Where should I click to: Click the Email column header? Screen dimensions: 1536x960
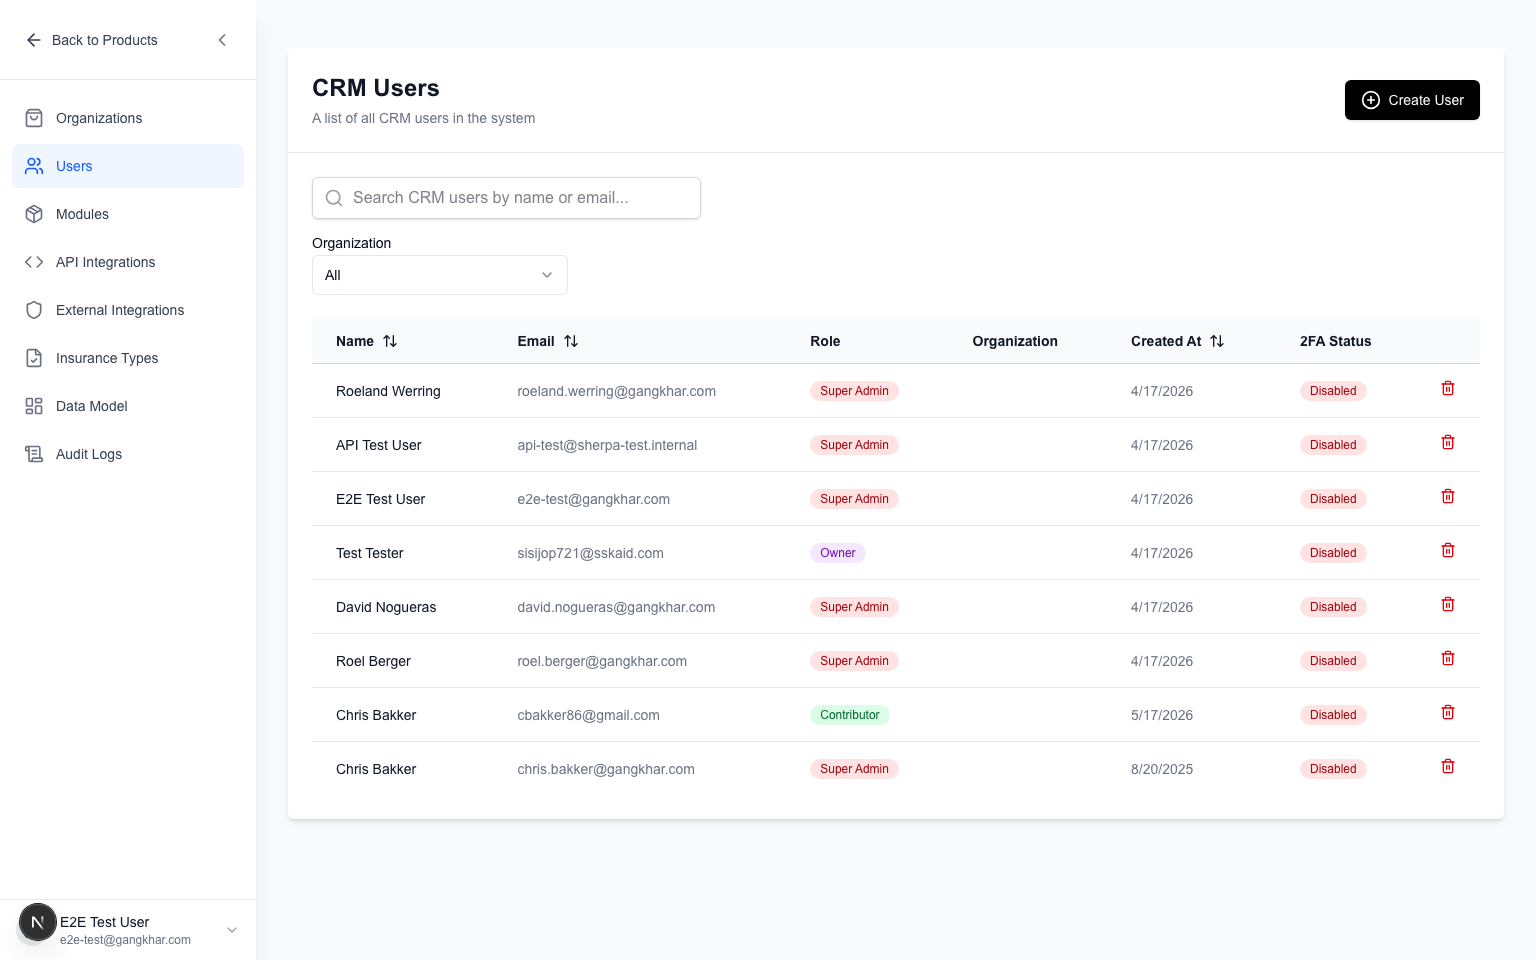point(536,341)
